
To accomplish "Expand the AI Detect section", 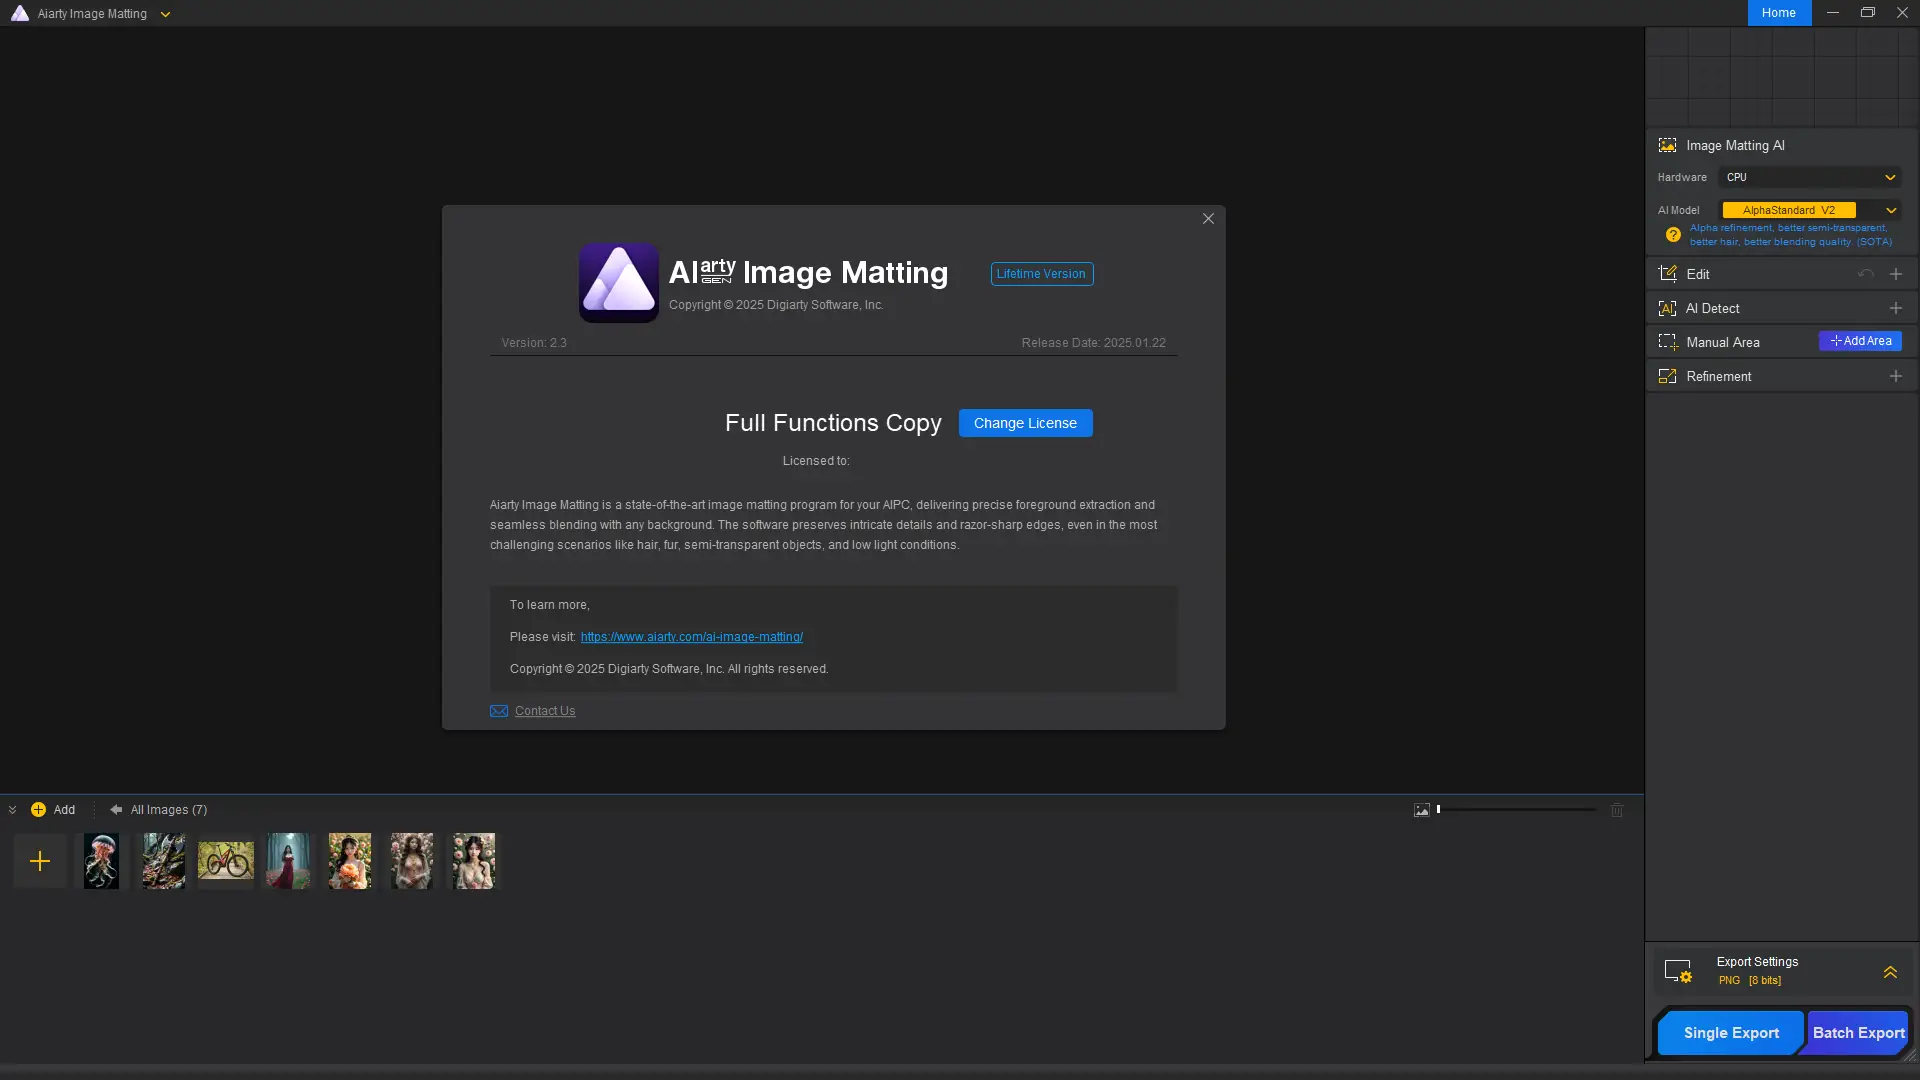I will pyautogui.click(x=1895, y=308).
